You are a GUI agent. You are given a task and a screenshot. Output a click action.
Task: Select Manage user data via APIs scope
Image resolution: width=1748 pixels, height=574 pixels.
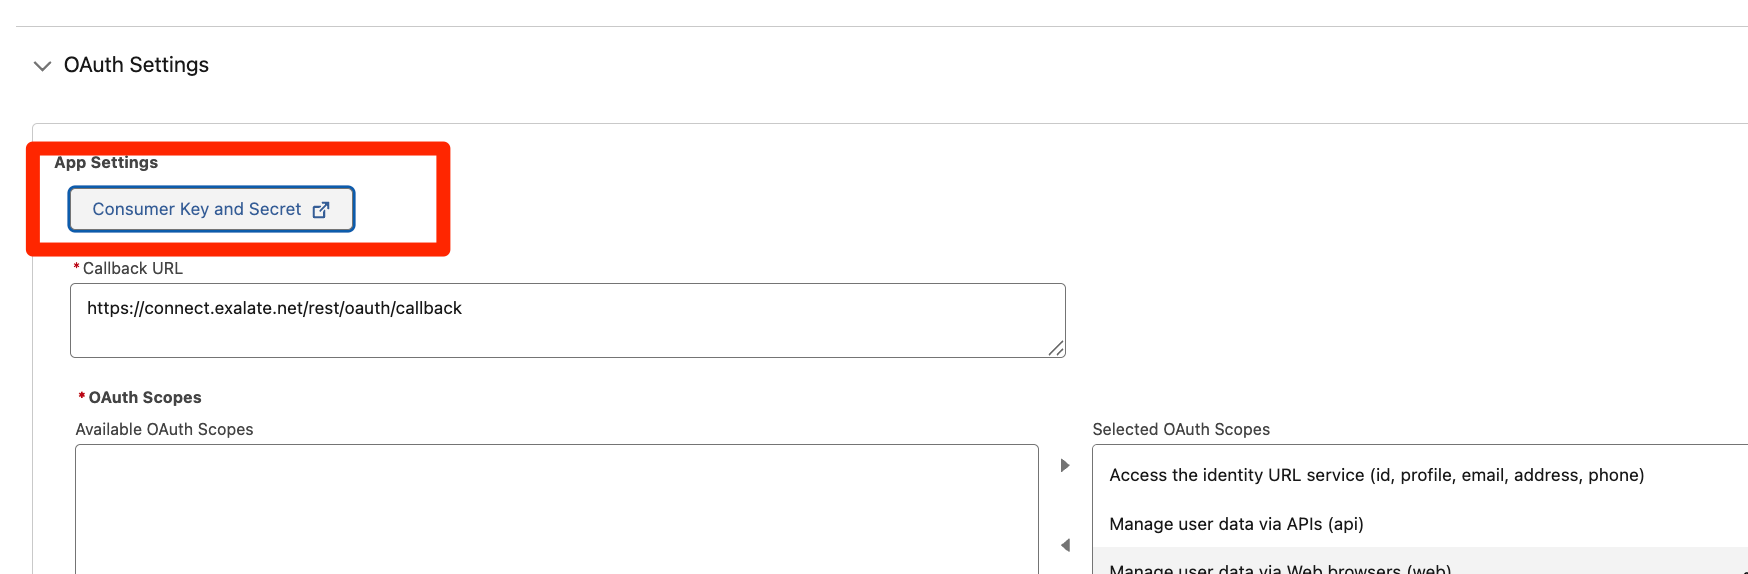[x=1236, y=524]
